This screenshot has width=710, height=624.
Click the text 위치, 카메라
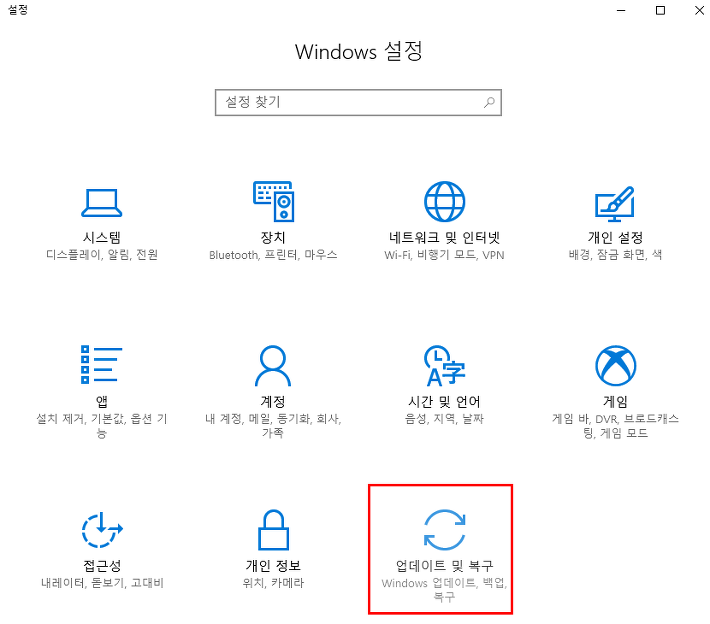pyautogui.click(x=273, y=582)
